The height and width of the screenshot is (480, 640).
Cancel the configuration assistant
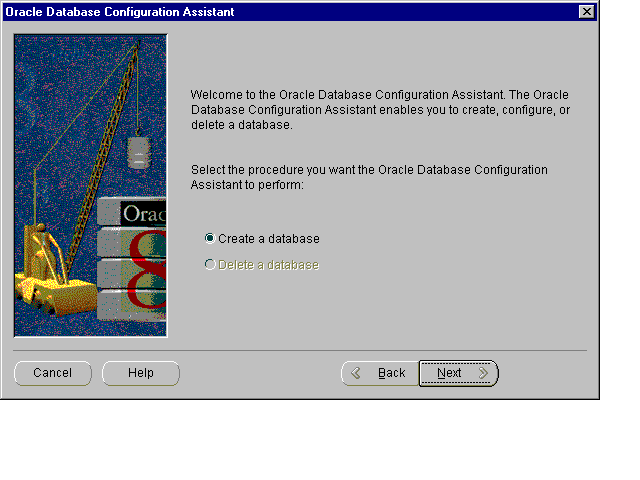tap(52, 373)
